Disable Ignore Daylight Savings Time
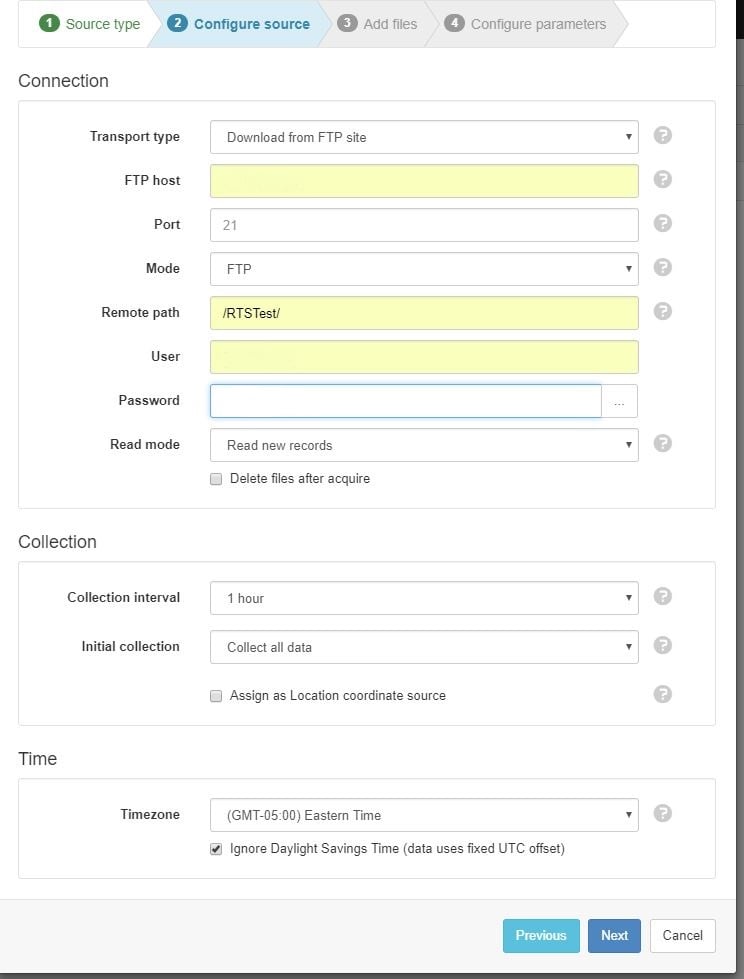Screen dimensions: 744x979 click(x=216, y=848)
